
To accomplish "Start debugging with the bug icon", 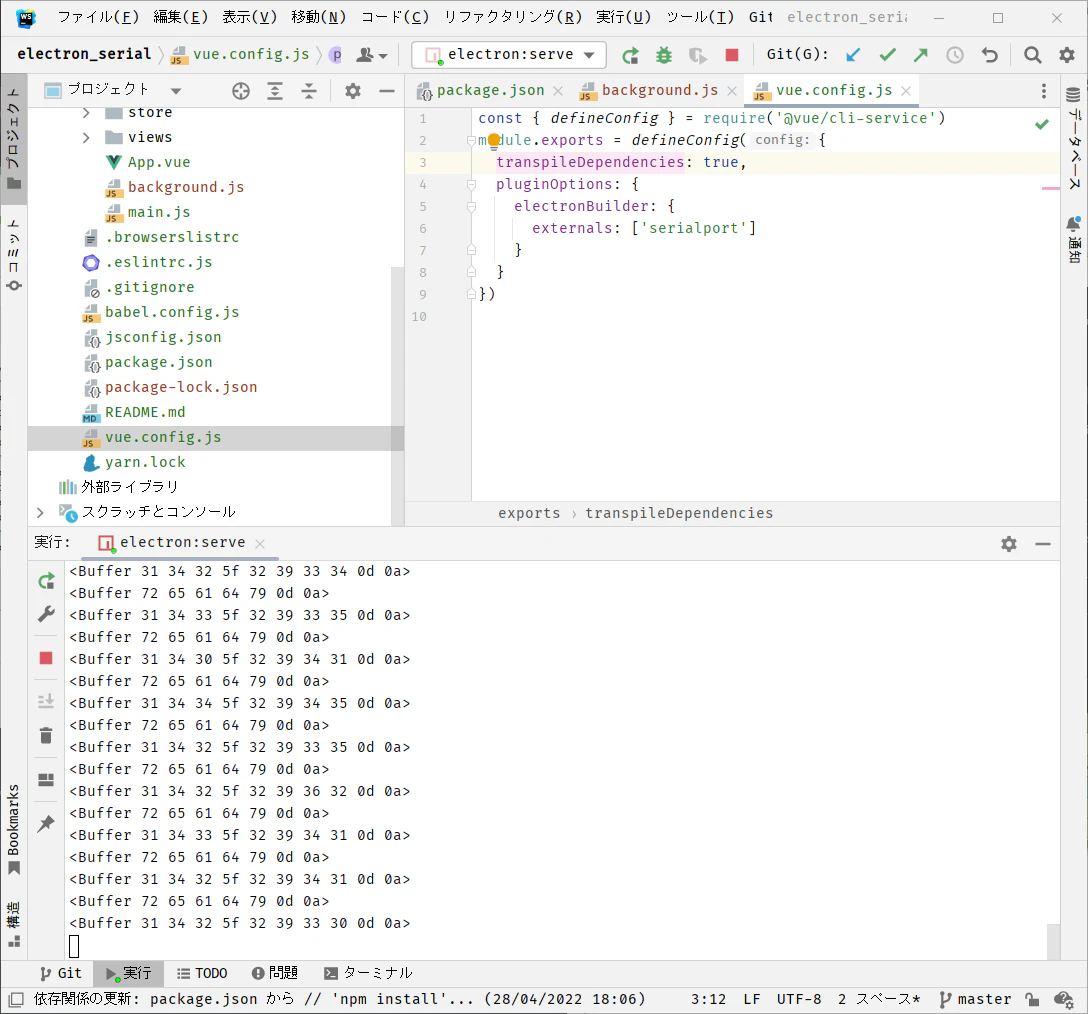I will click(664, 55).
